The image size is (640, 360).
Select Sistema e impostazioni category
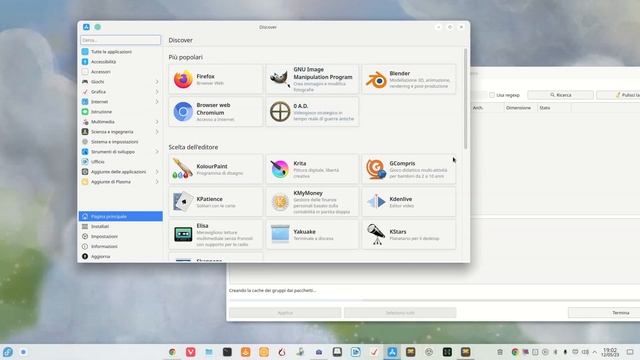pos(121,142)
